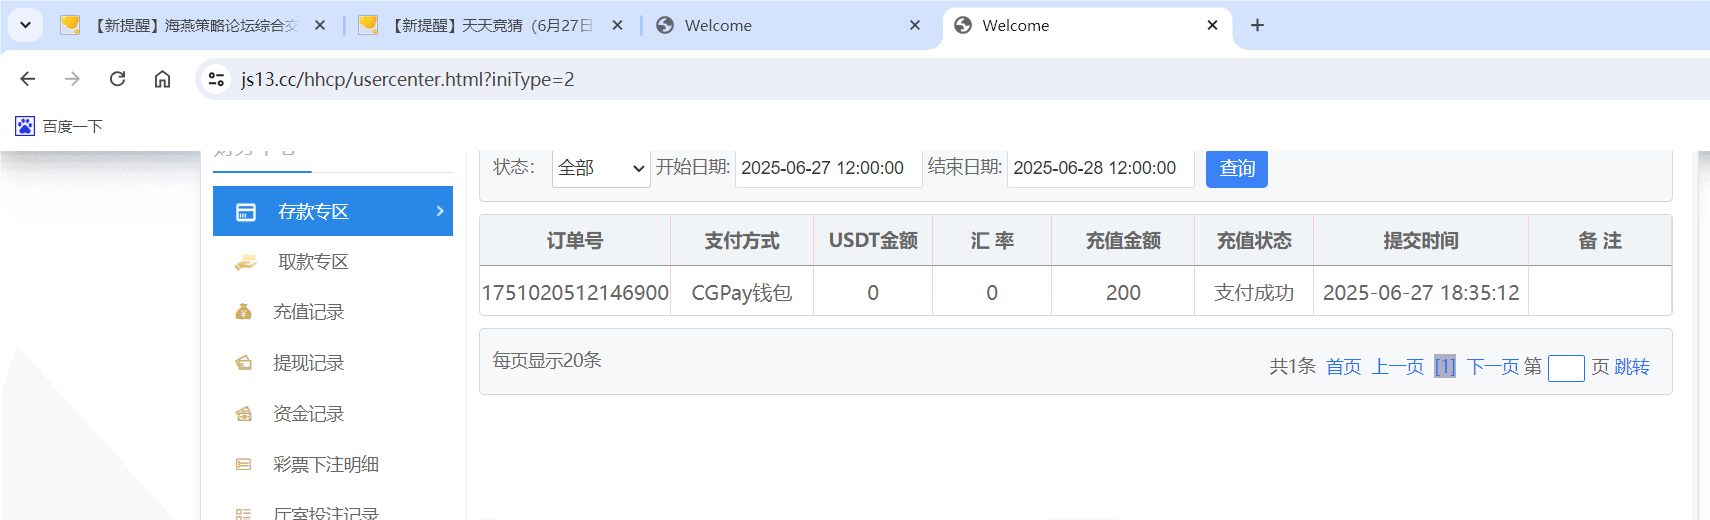Screen dimensions: 1710x520
Task: Open the 存款专区 menu item
Action: (x=333, y=211)
